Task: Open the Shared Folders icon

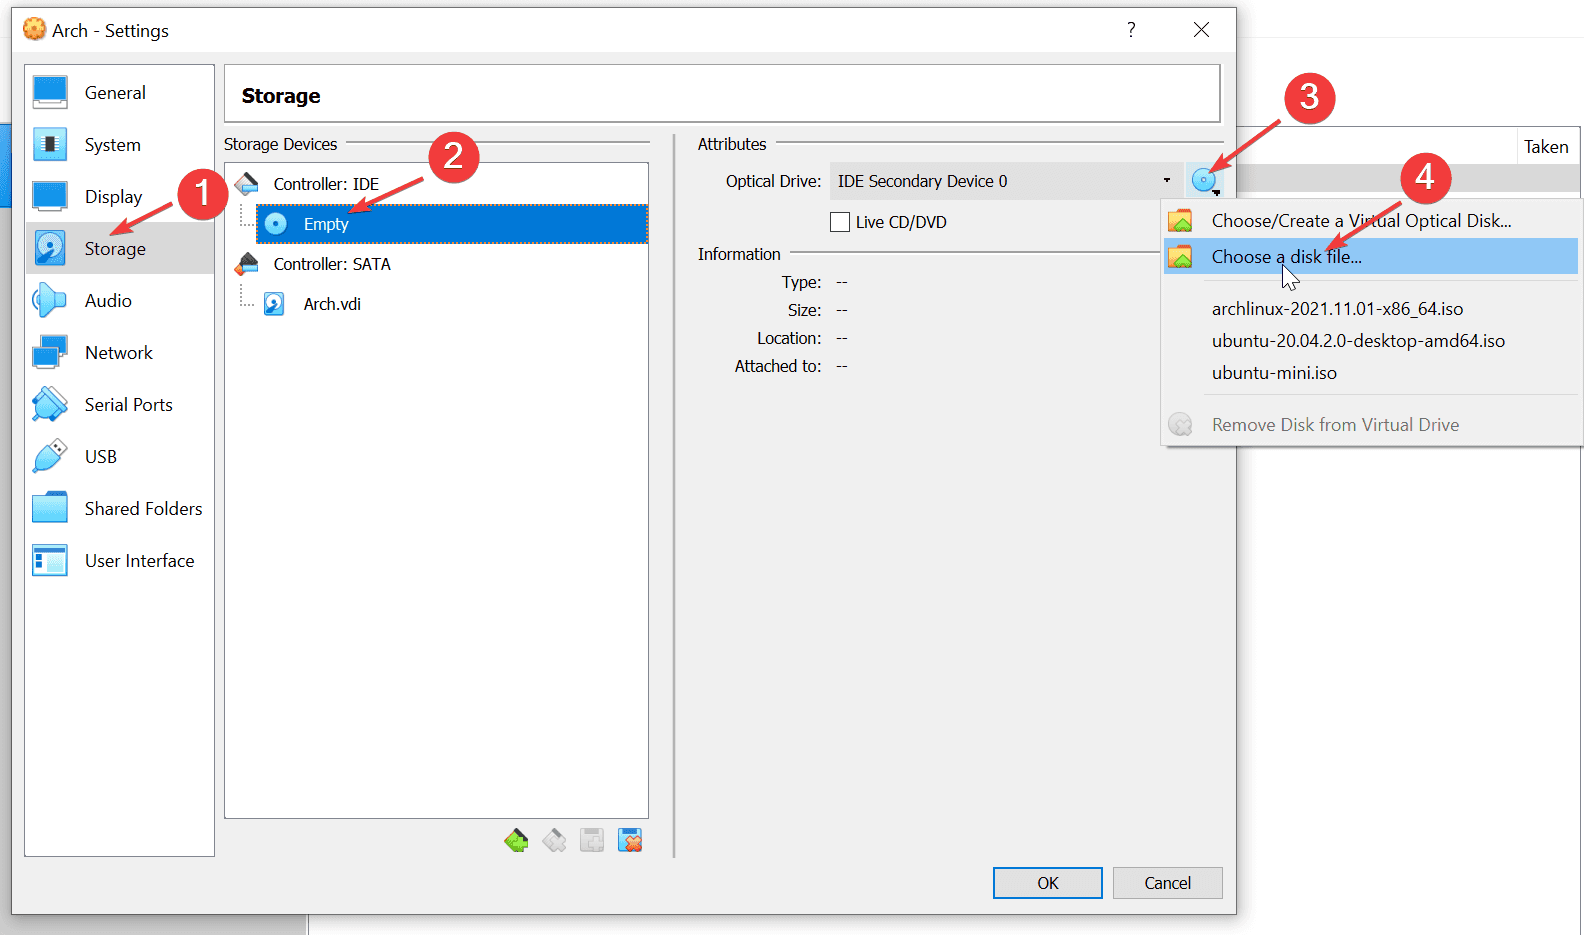Action: [50, 508]
